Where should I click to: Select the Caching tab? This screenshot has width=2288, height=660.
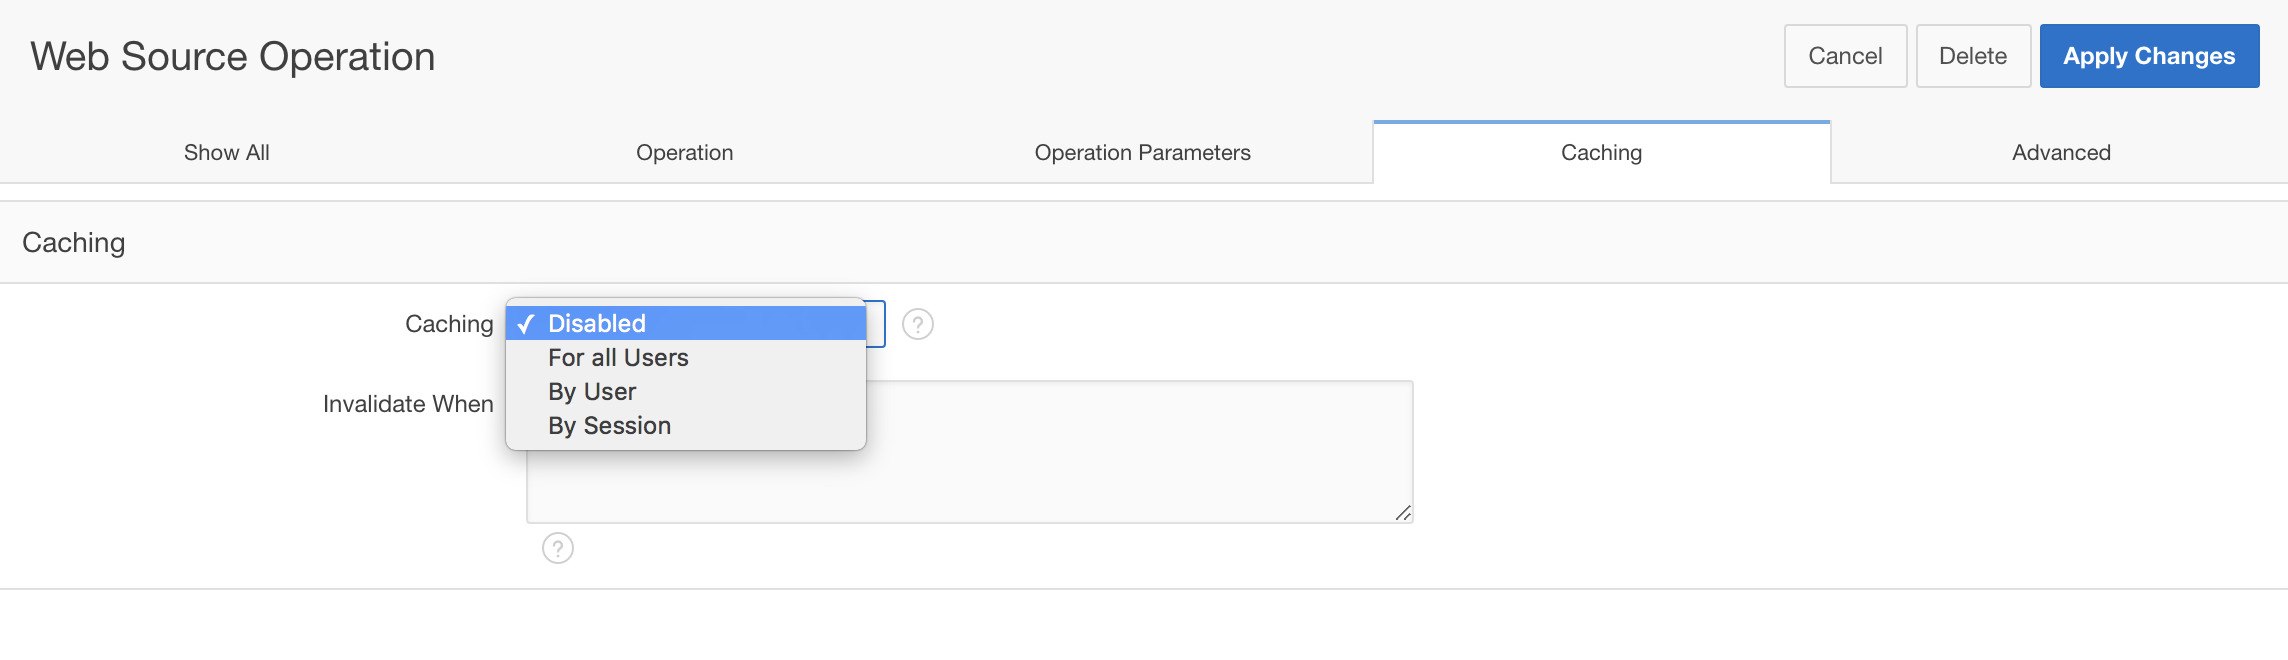tap(1601, 153)
